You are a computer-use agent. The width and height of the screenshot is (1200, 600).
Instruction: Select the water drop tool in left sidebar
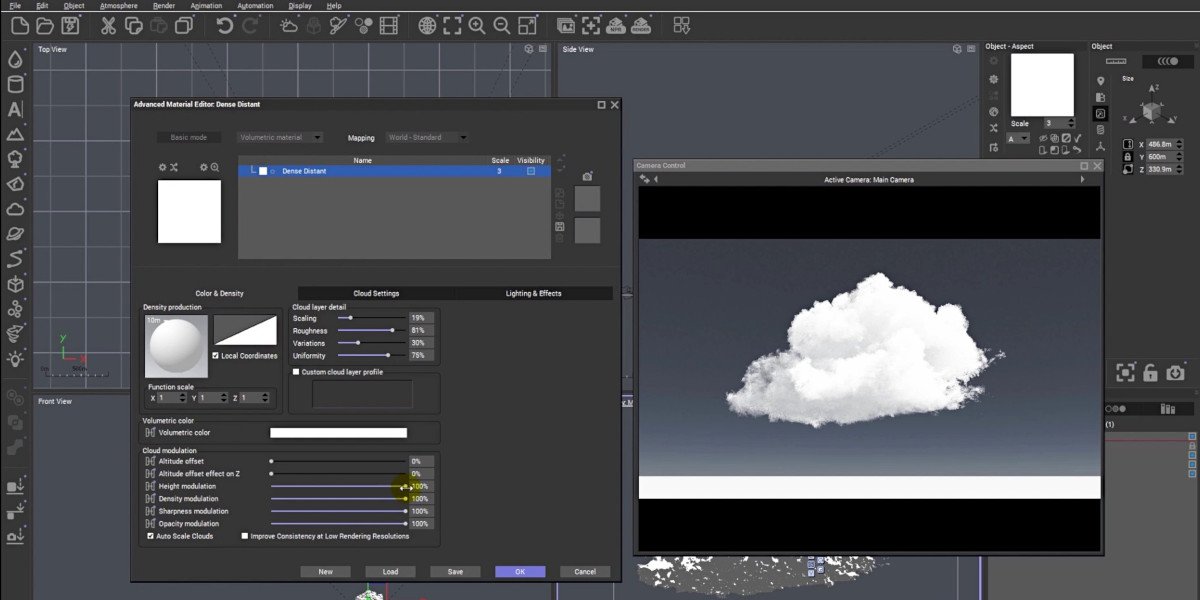(x=15, y=60)
